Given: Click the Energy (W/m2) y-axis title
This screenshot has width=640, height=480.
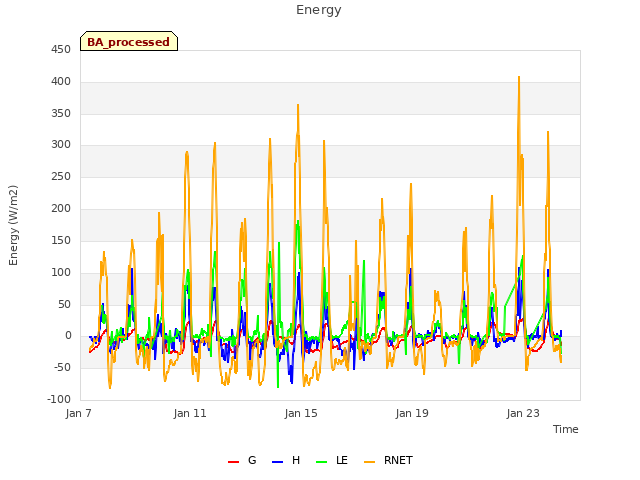Looking at the screenshot, I should pyautogui.click(x=13, y=225).
